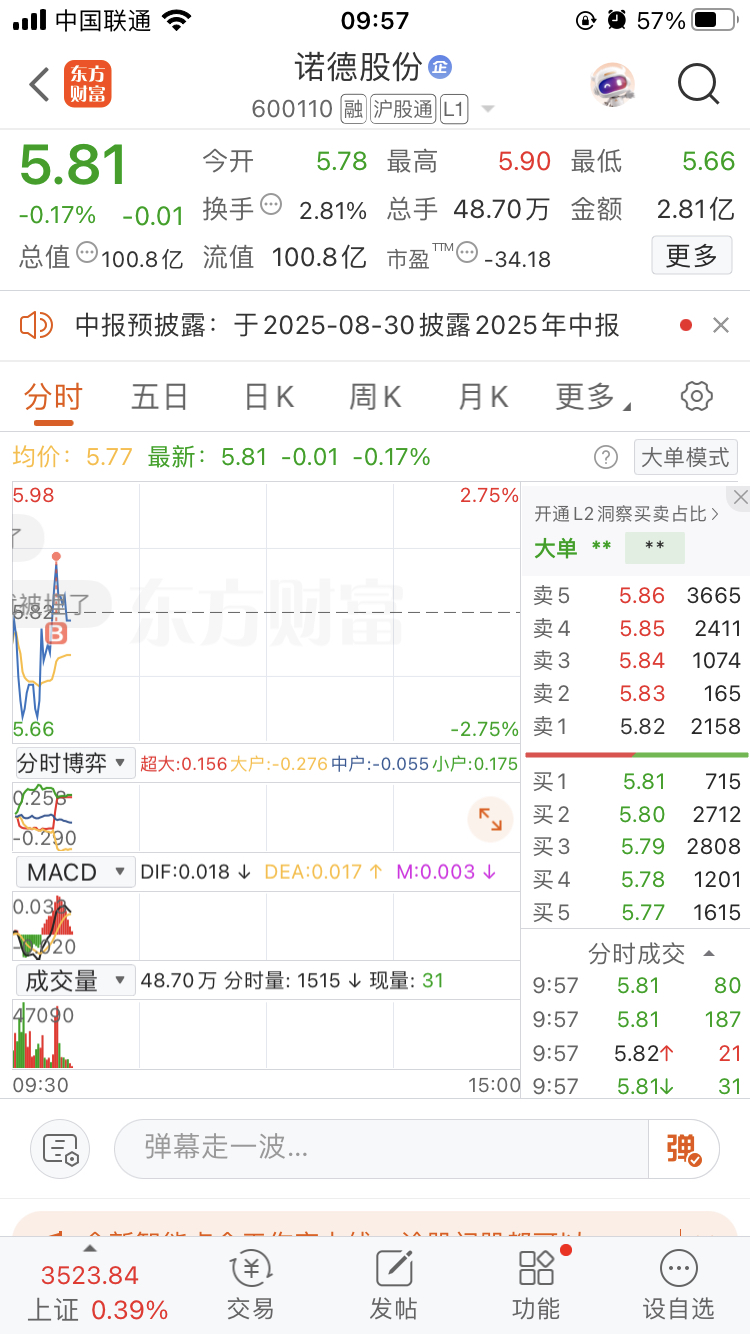Screen dimensions: 750x1334
Task: Tap the 均价 5.77 label
Action: 73,458
